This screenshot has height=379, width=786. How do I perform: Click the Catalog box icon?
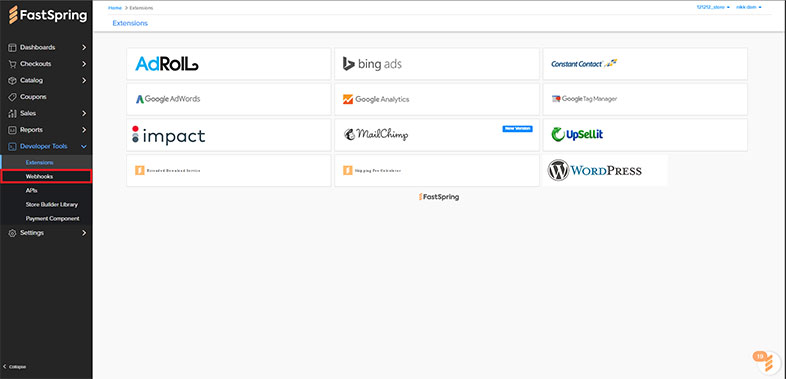13,81
